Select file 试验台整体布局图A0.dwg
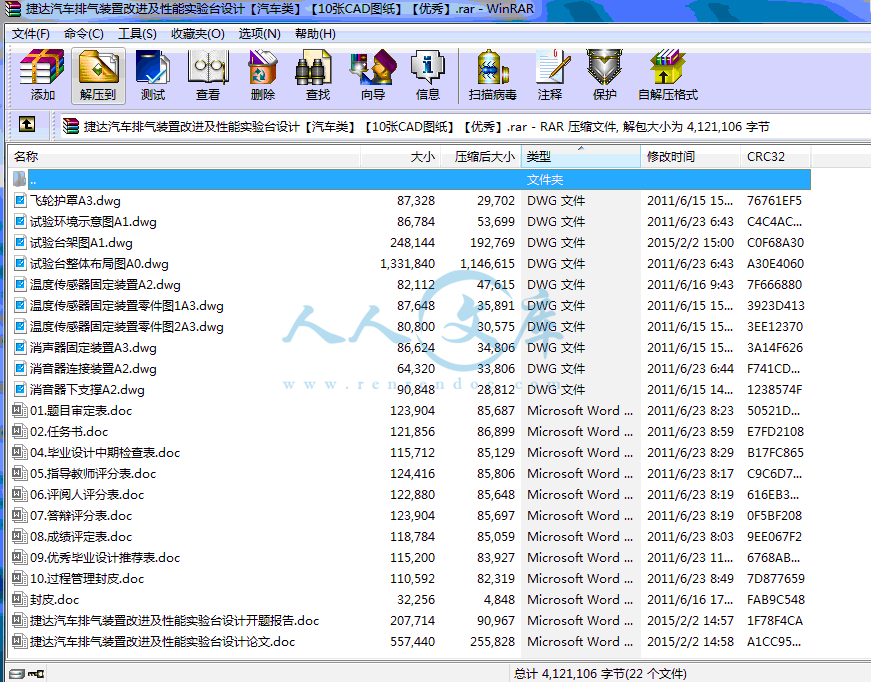This screenshot has height=682, width=871. point(99,264)
